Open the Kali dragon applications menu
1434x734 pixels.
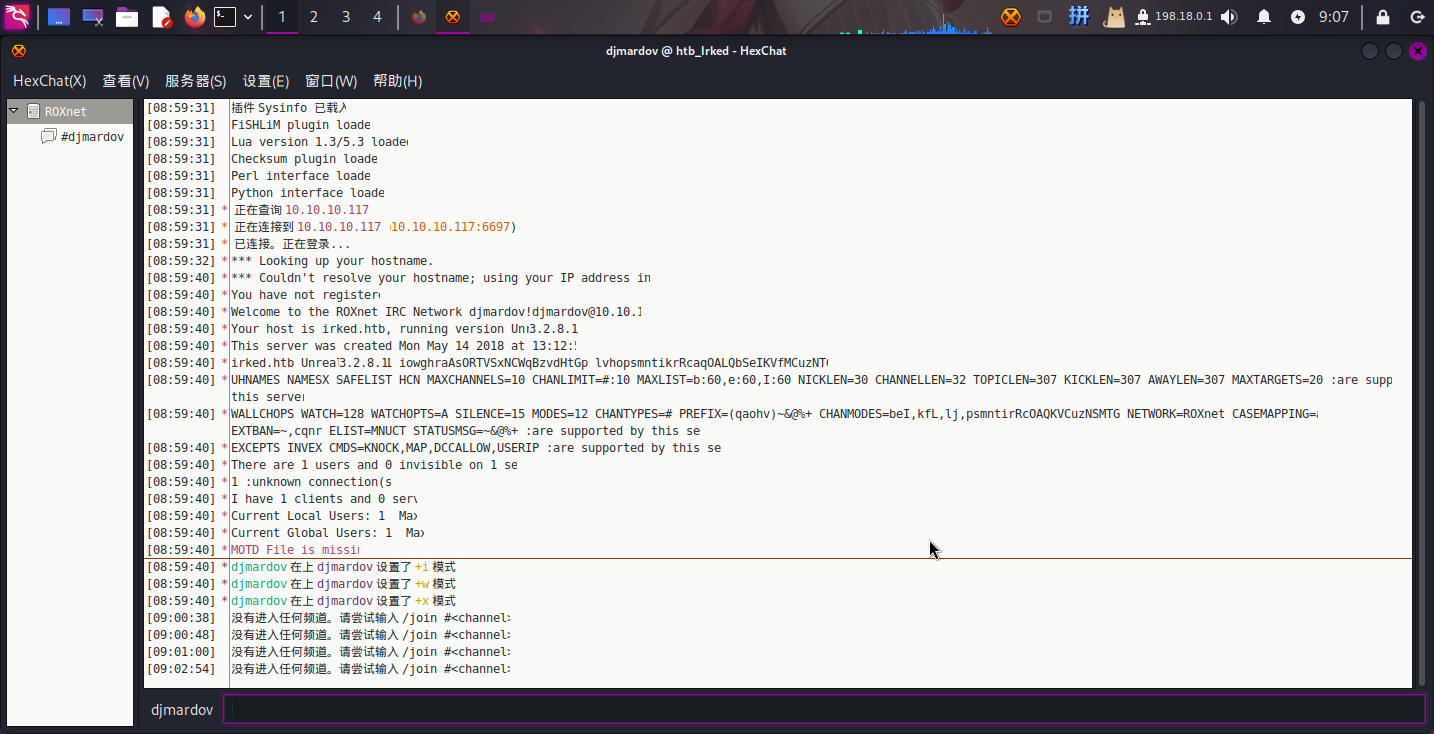(18, 17)
